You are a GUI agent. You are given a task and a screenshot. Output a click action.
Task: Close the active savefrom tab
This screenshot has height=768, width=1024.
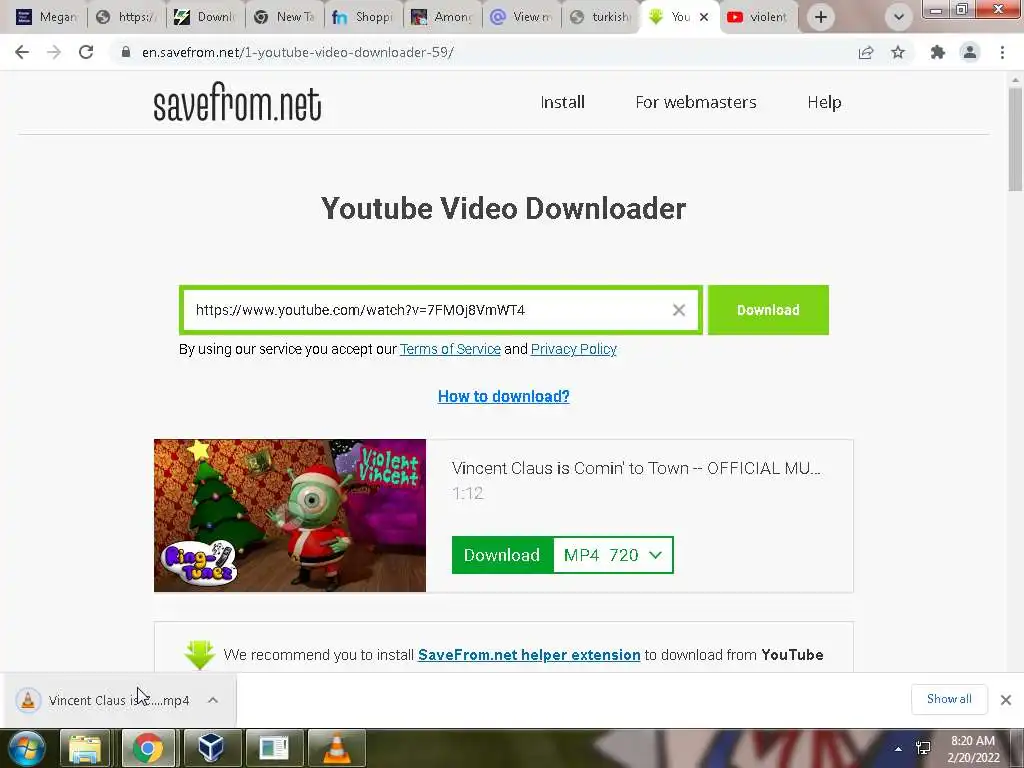(x=704, y=17)
